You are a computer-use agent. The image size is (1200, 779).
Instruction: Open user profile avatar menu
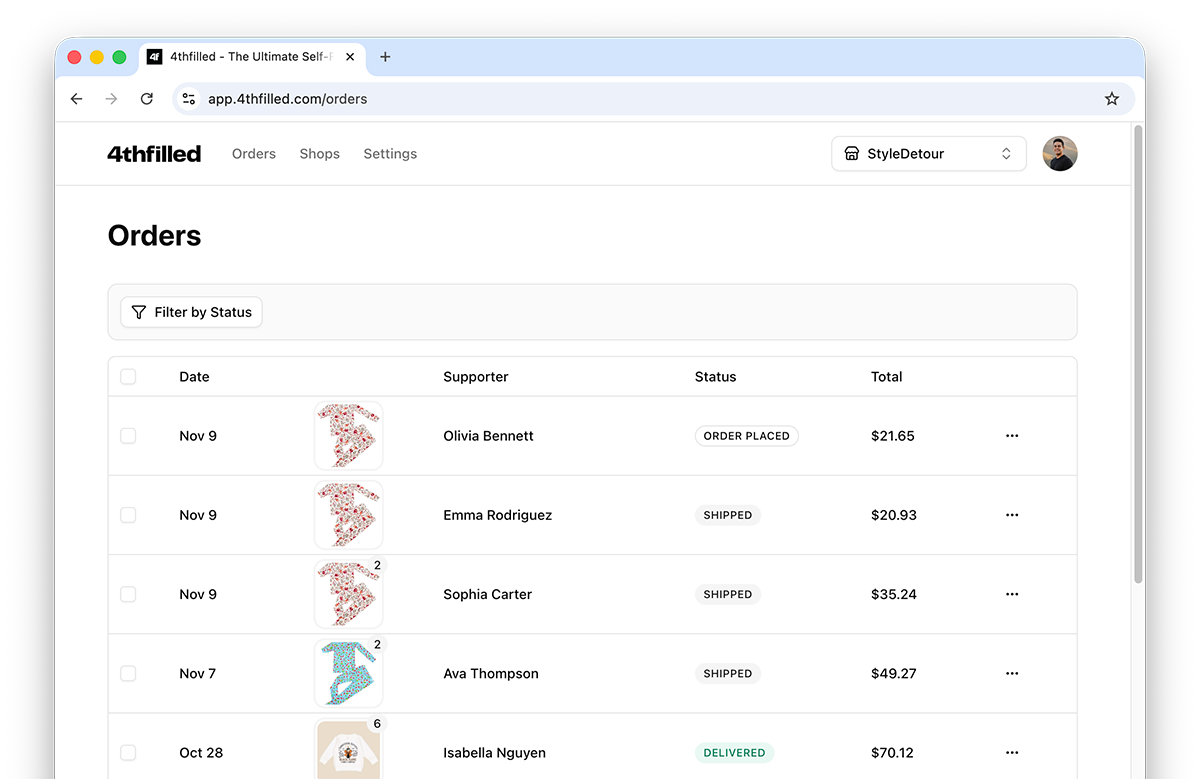pyautogui.click(x=1059, y=154)
